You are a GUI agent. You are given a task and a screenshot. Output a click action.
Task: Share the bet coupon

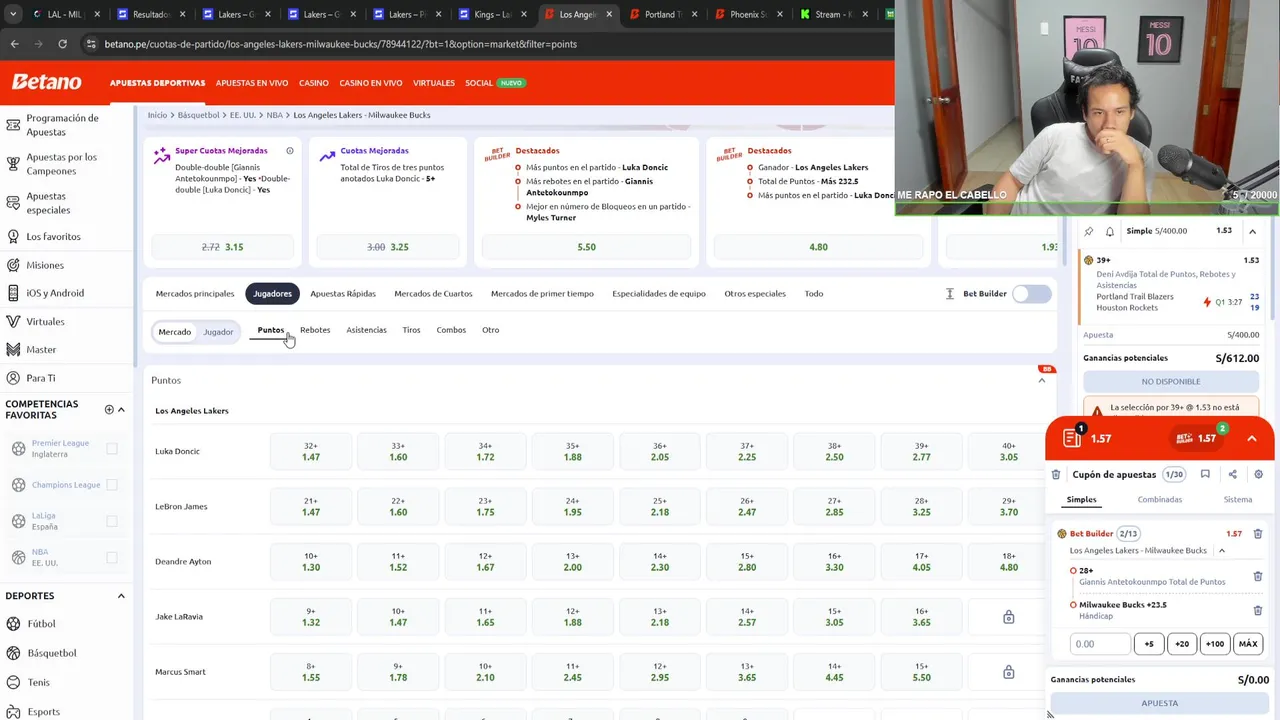click(x=1232, y=475)
